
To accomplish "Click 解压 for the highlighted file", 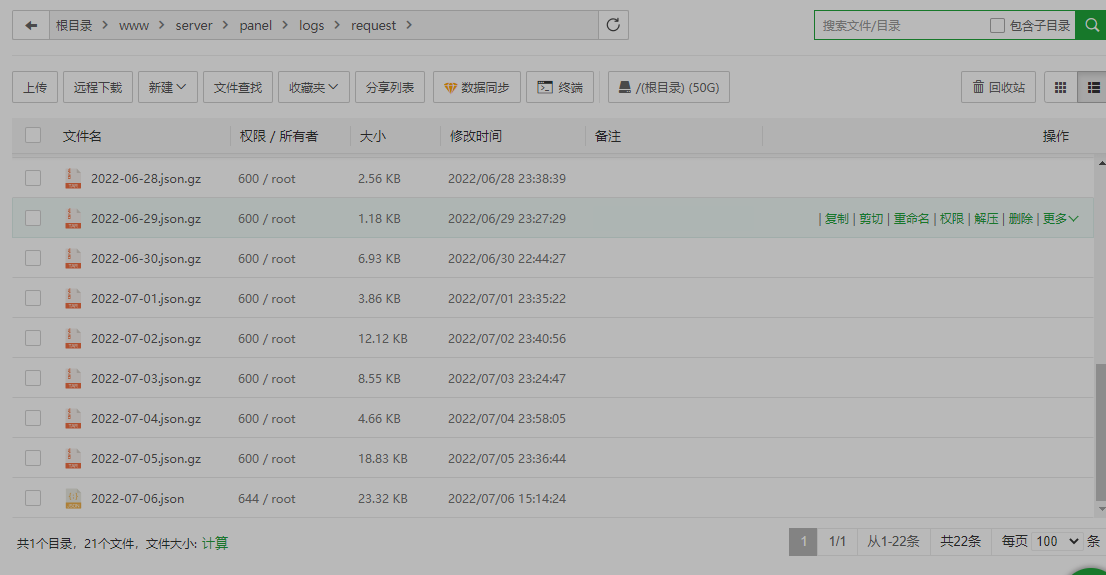I will coord(986,219).
